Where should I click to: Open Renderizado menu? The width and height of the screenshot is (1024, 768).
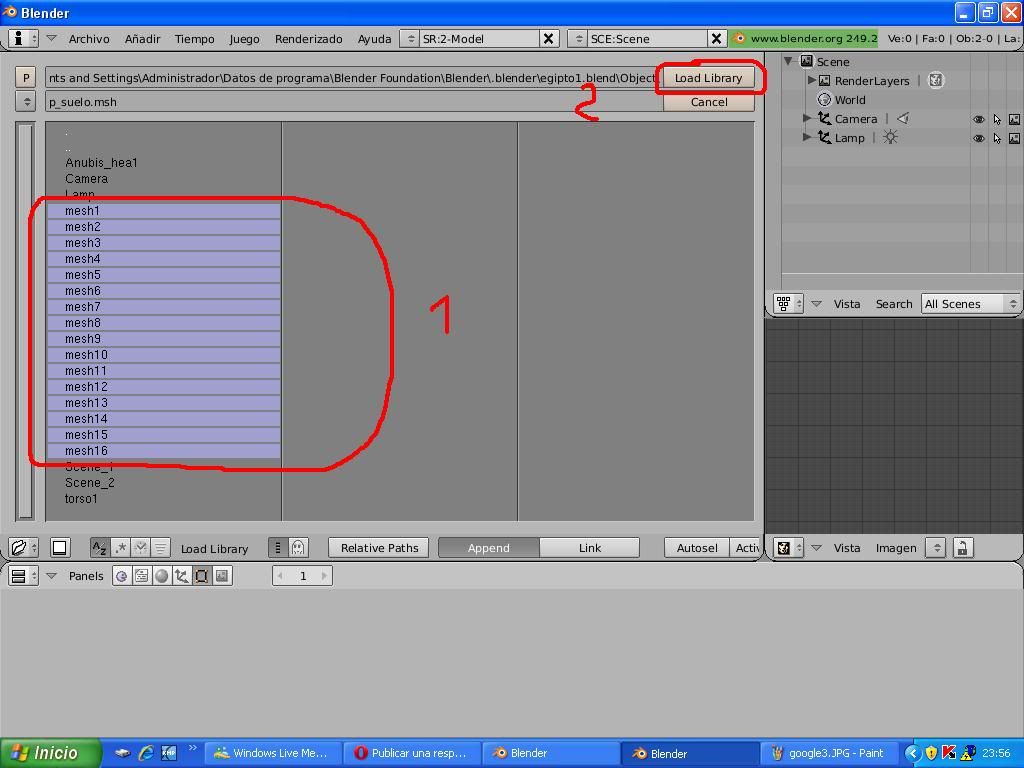click(x=308, y=39)
